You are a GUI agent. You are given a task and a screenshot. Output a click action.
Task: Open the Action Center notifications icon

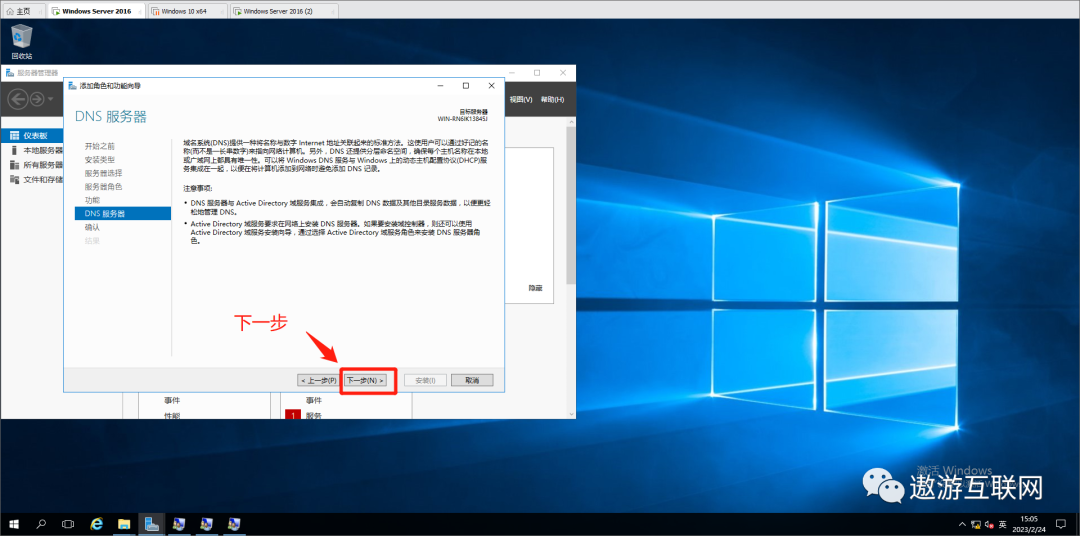1060,524
